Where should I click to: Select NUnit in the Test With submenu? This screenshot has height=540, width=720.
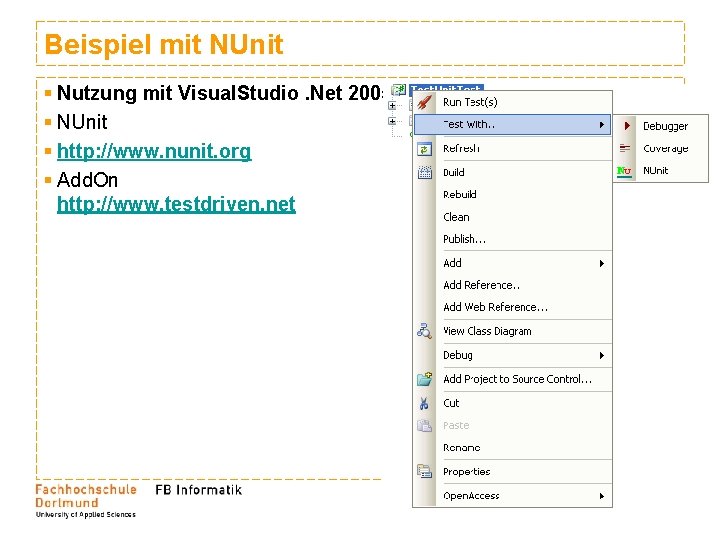[661, 171]
